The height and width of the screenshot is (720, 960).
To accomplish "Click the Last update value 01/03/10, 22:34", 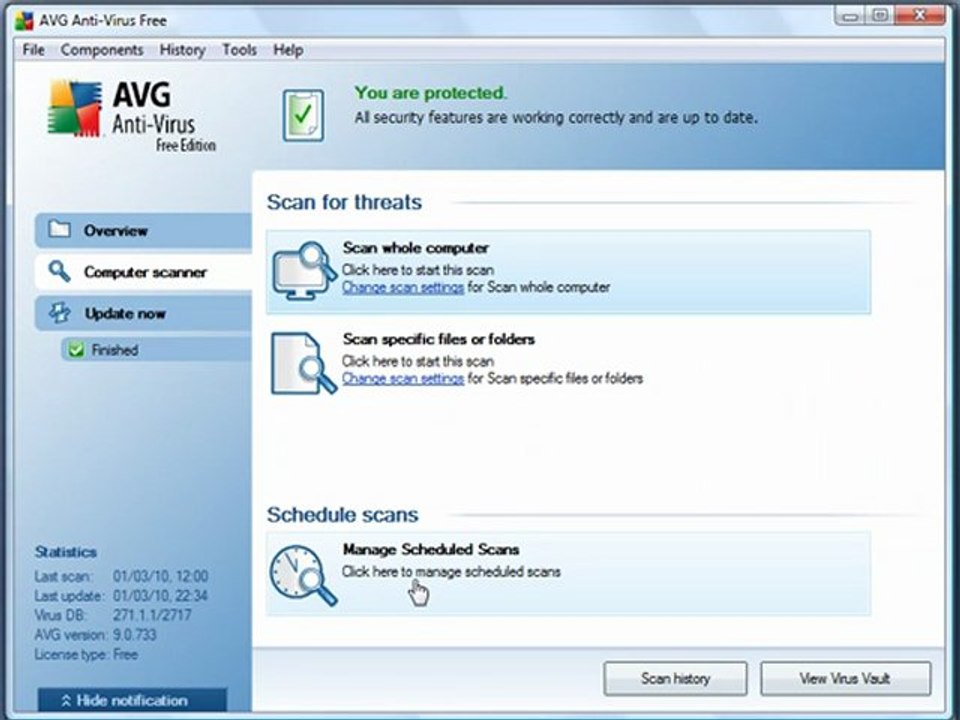I will point(160,596).
